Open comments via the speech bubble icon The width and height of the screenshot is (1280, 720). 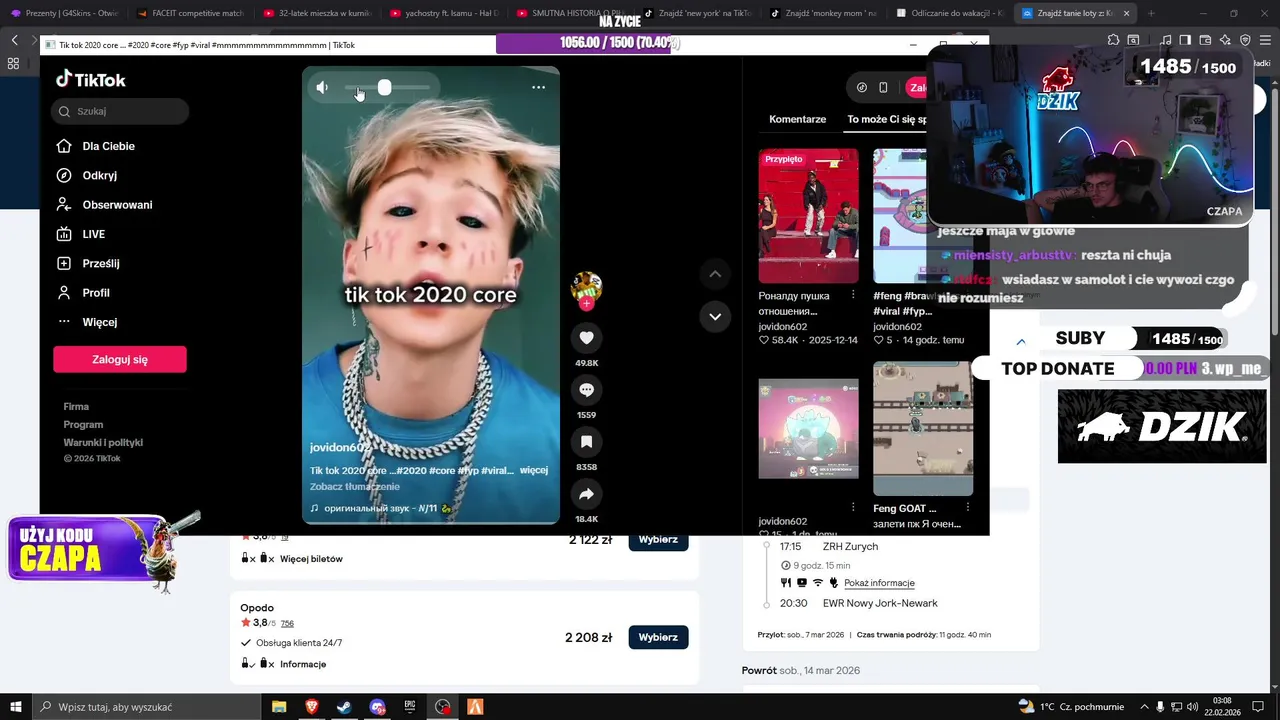[587, 390]
